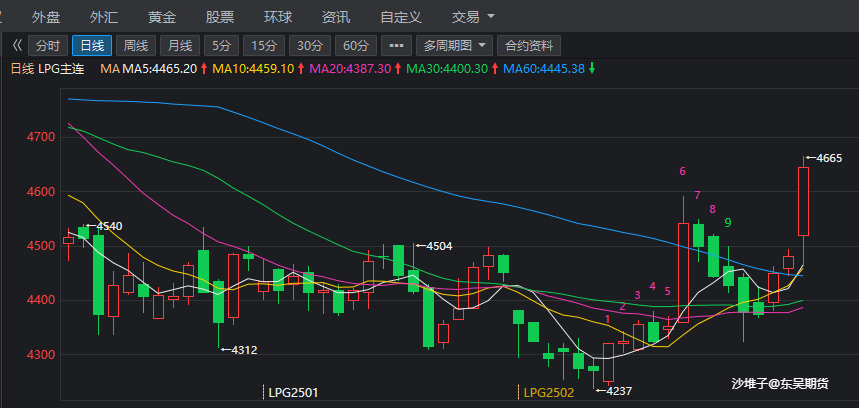Open the 黄金 menu tab
This screenshot has width=859, height=408.
(162, 17)
